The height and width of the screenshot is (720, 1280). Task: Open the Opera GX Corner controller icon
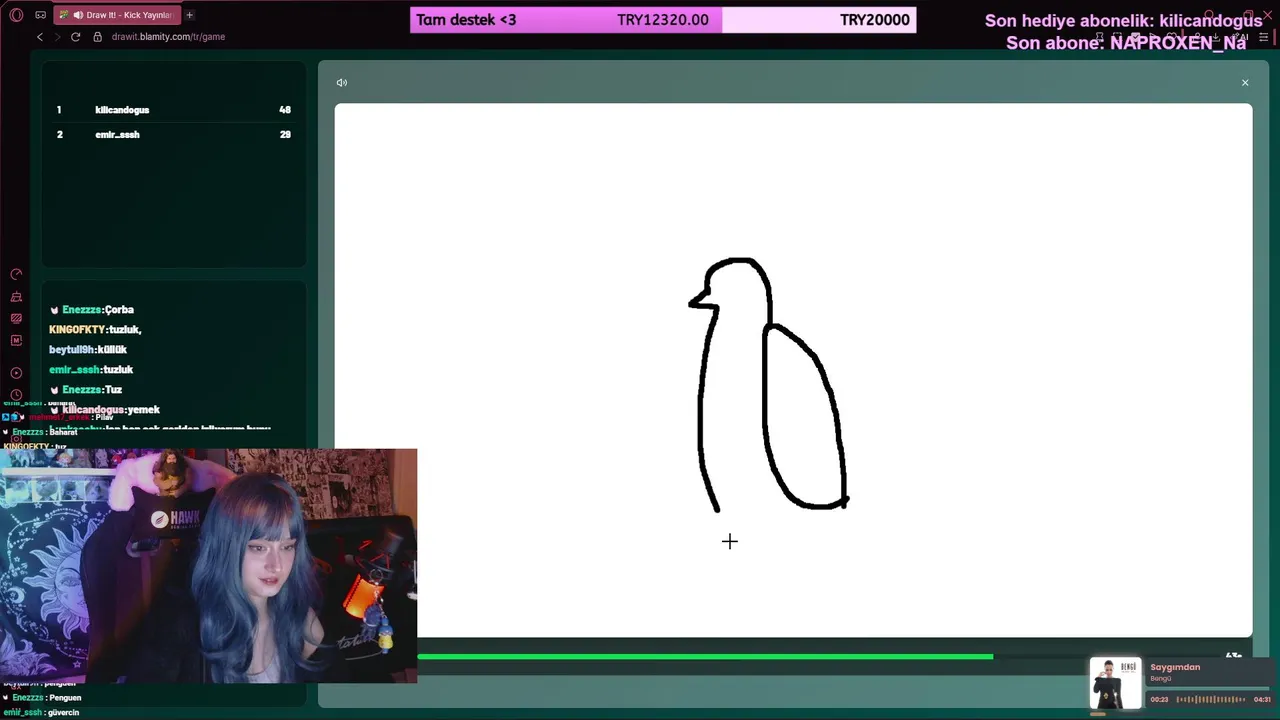tap(40, 15)
